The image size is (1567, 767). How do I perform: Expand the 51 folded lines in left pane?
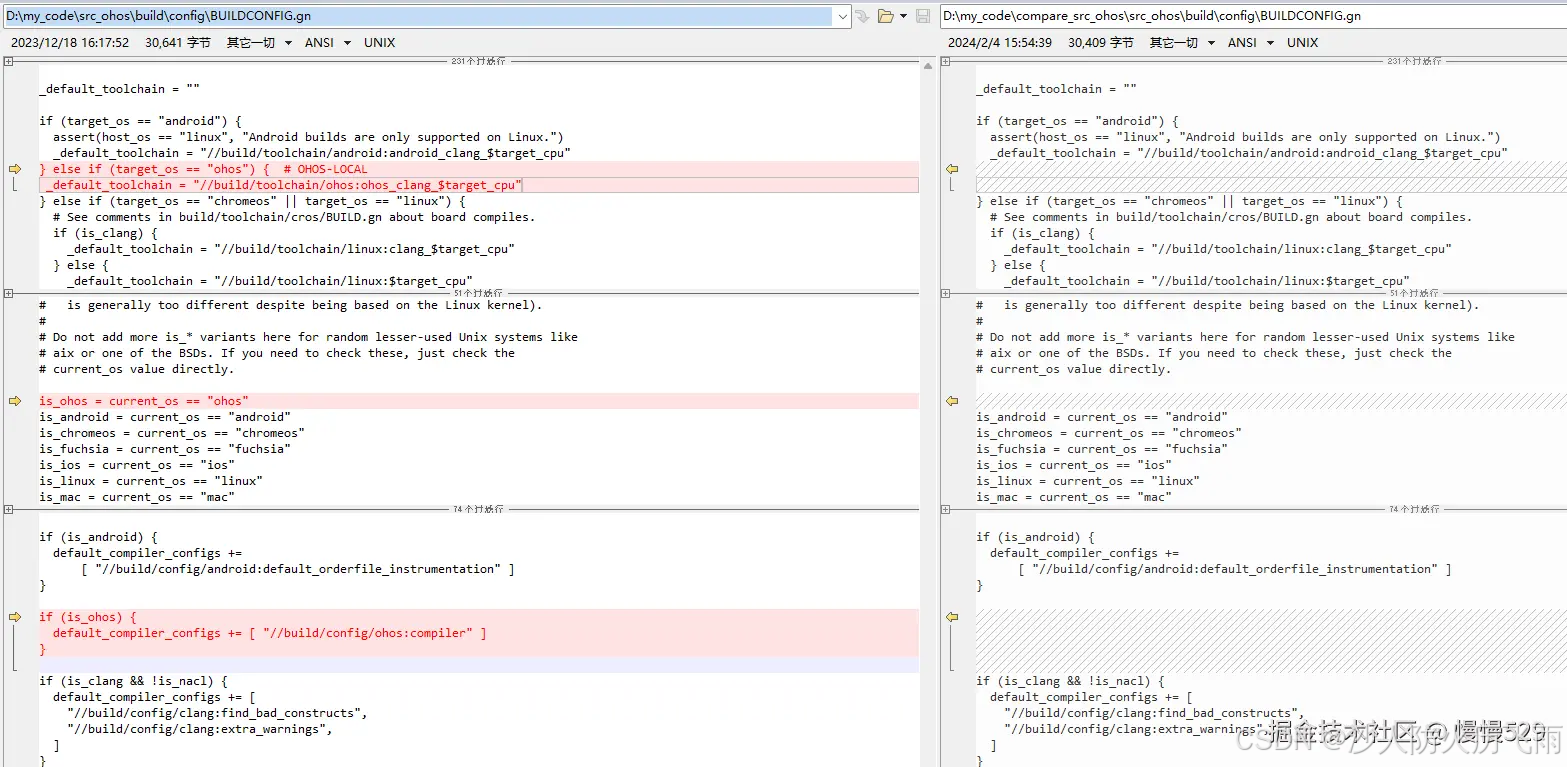8,293
